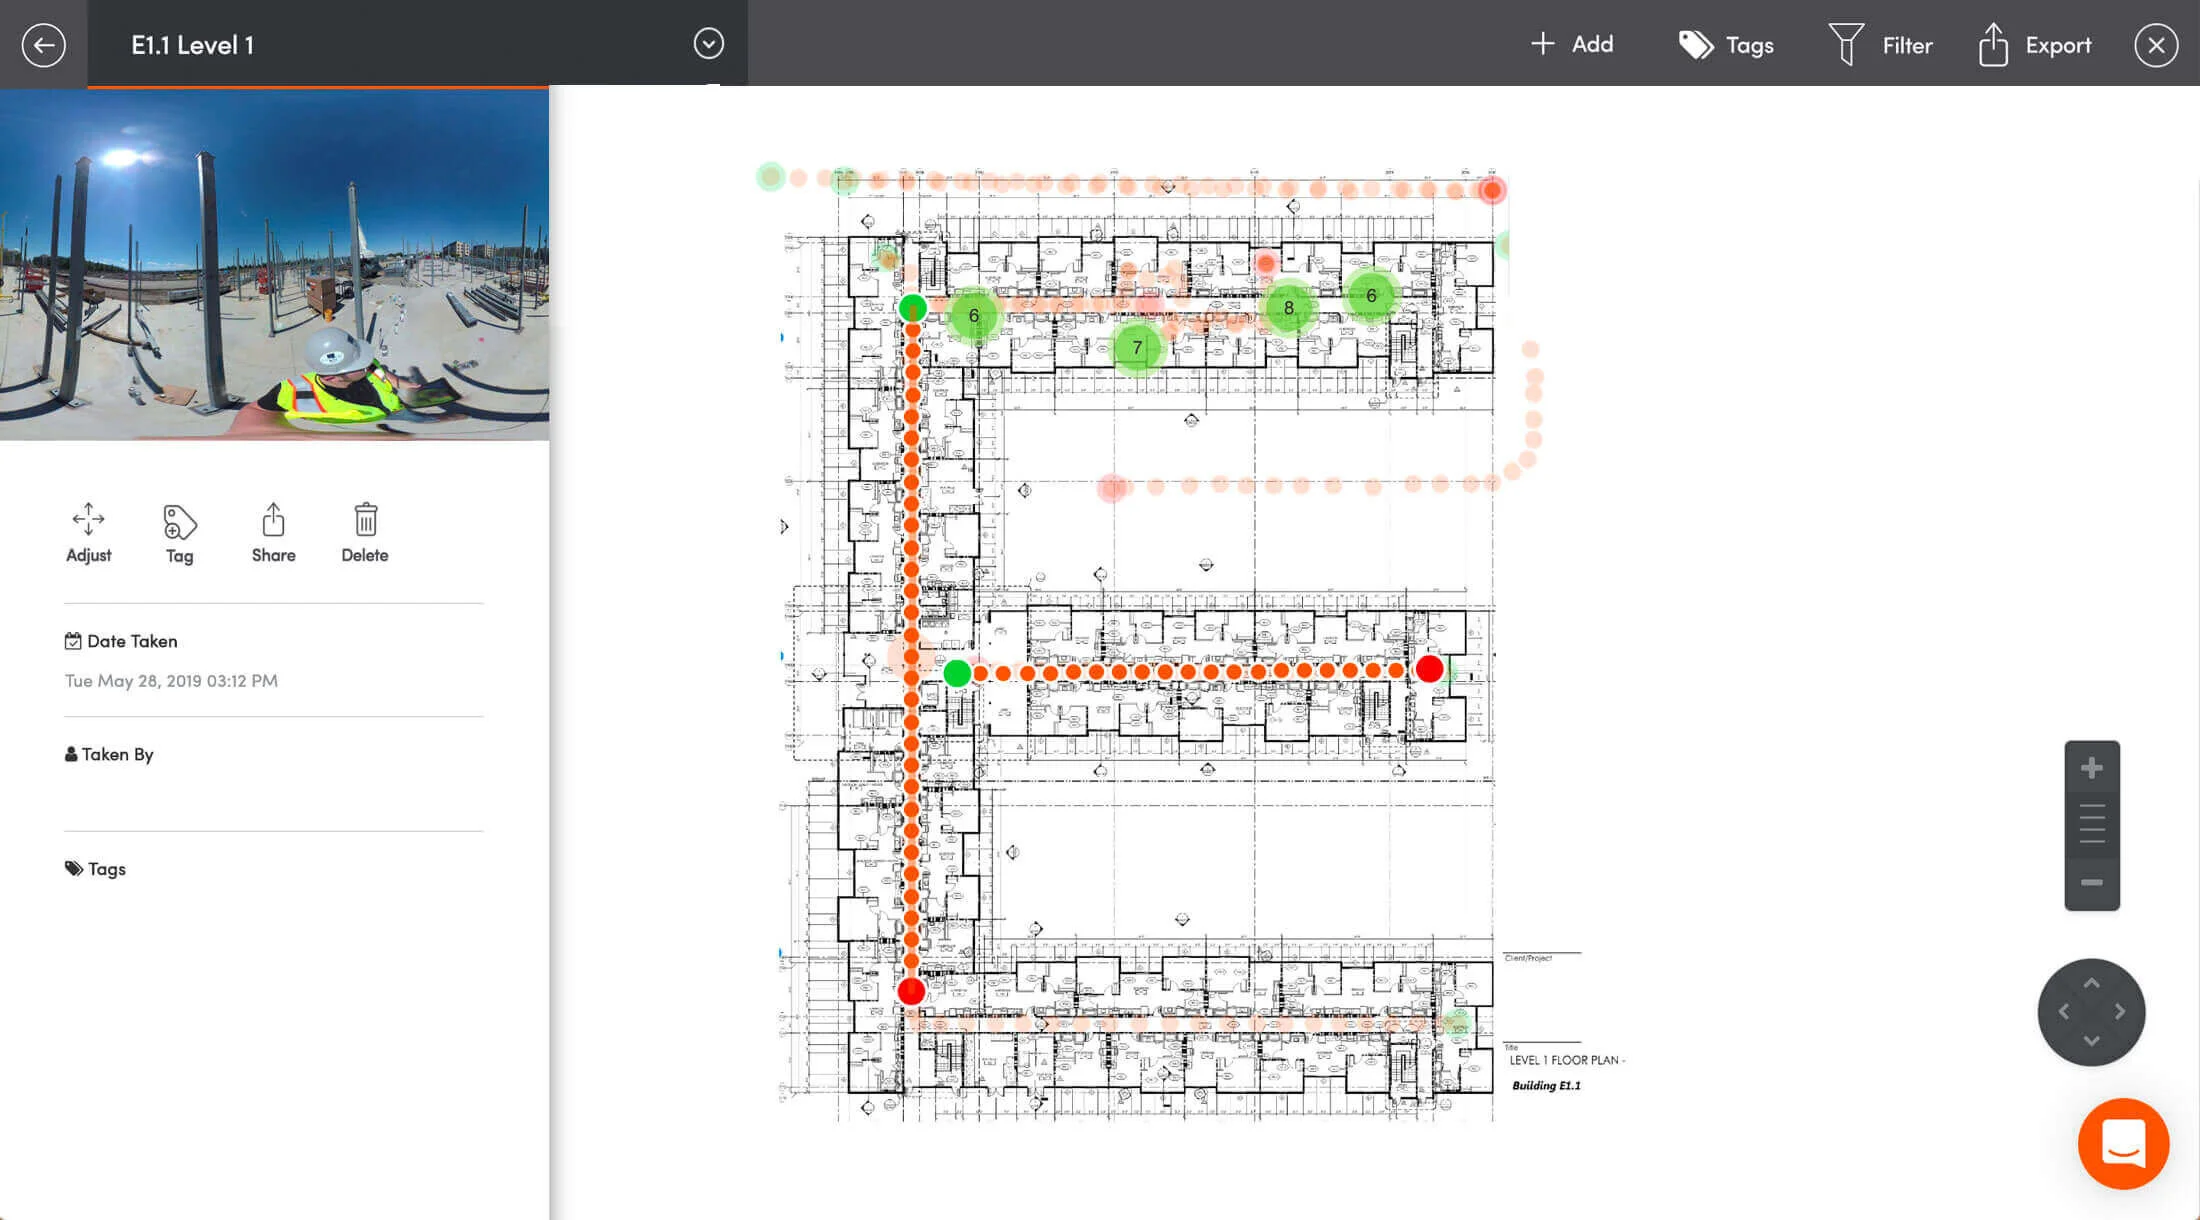Expand the E1.1 Level 1 title dropdown
Screen dimensions: 2200x1220
click(709, 44)
